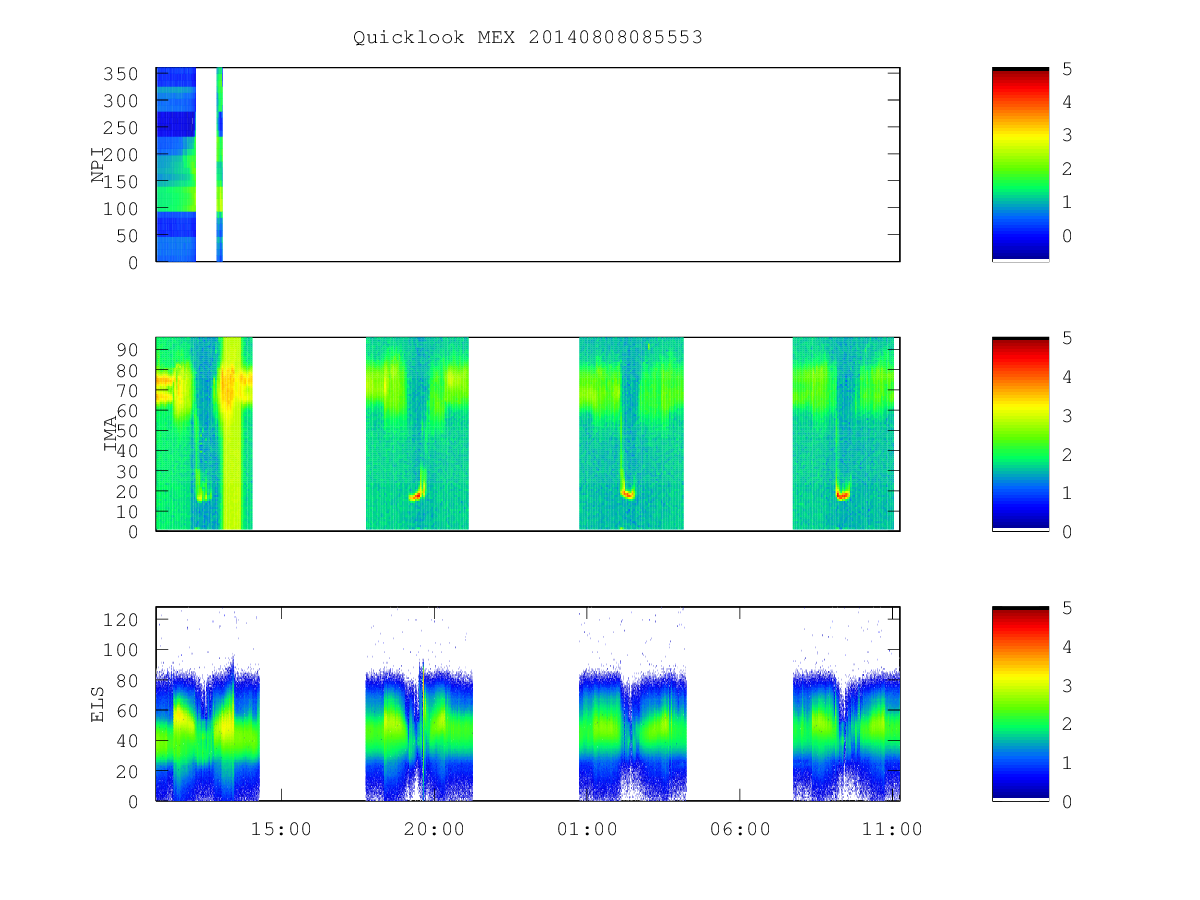
Task: Click the NPI panel color scale bar
Action: (x=1020, y=165)
